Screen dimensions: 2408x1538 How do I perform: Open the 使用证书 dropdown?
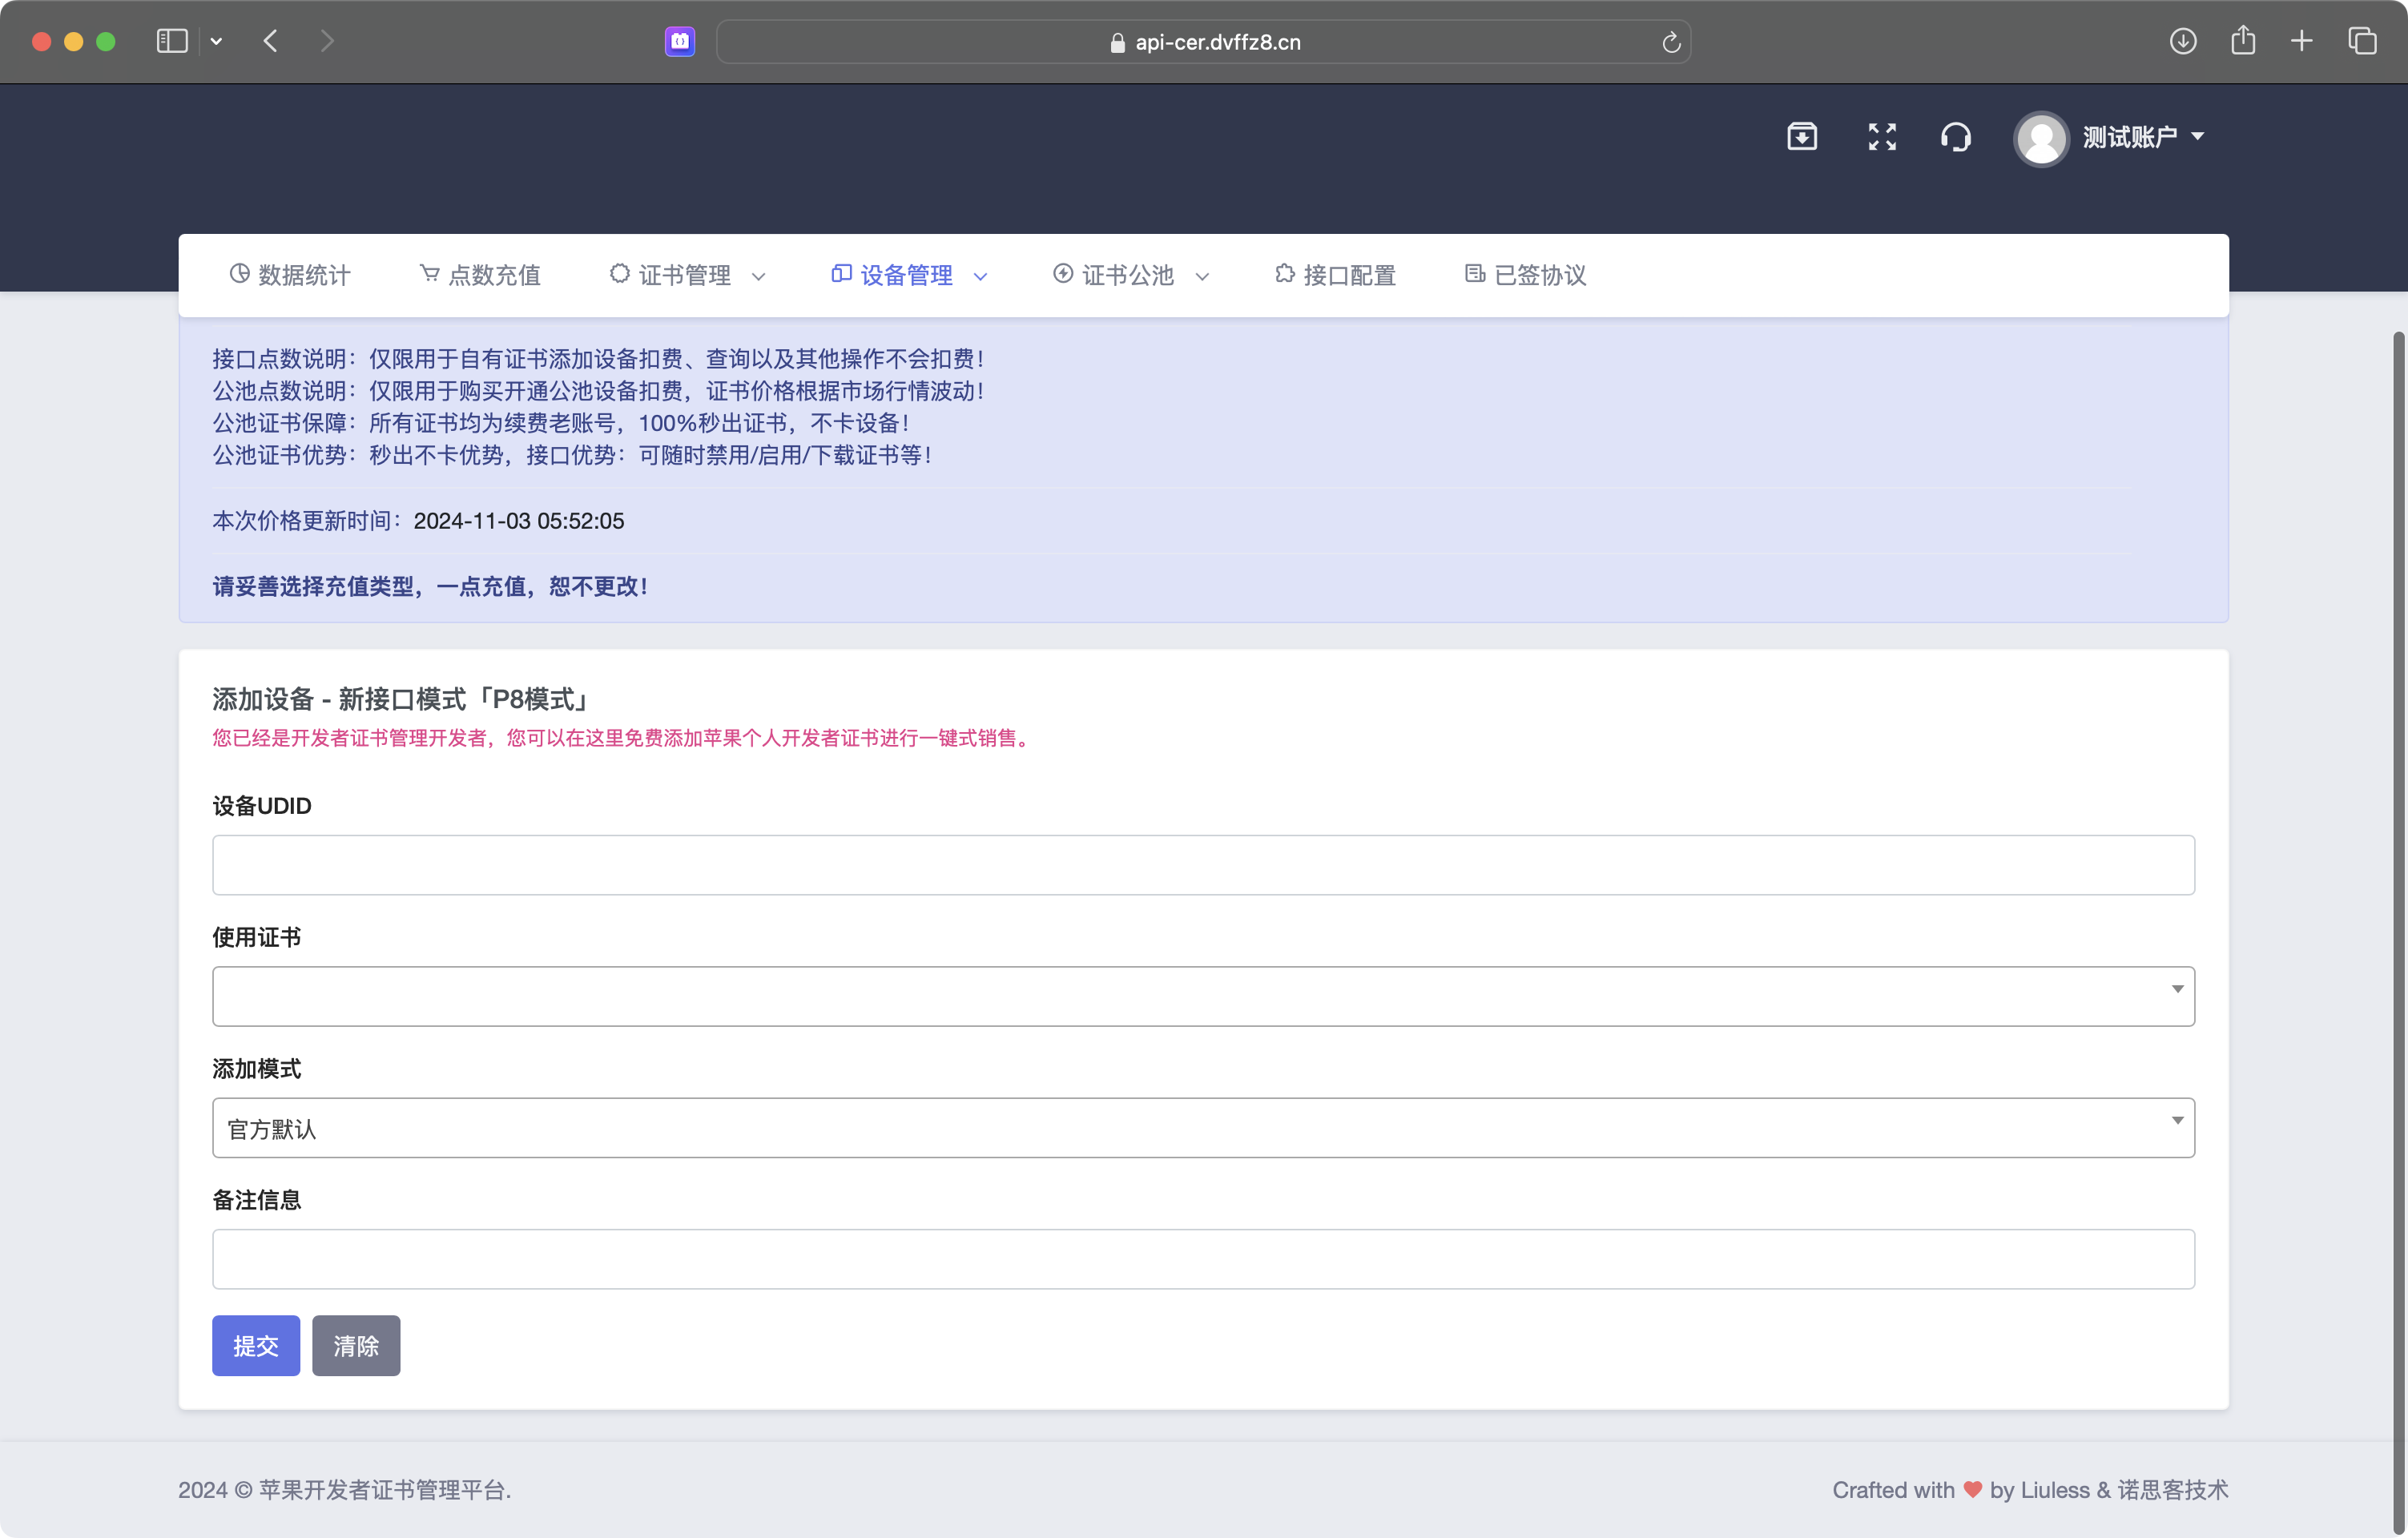[x=1203, y=996]
